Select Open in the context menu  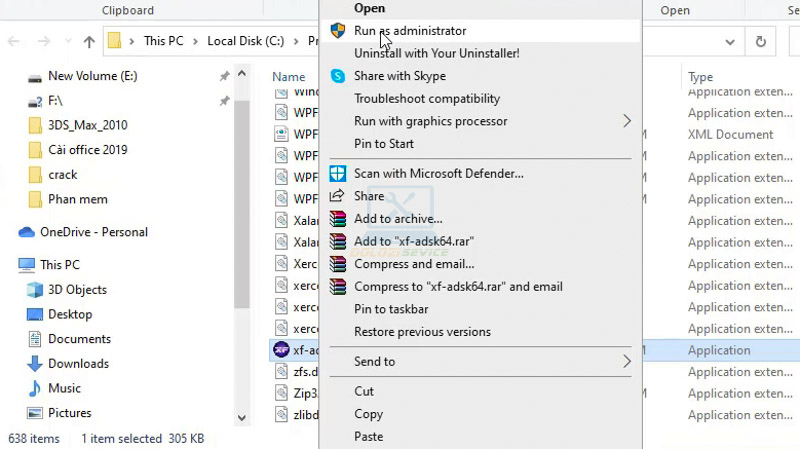point(480,8)
